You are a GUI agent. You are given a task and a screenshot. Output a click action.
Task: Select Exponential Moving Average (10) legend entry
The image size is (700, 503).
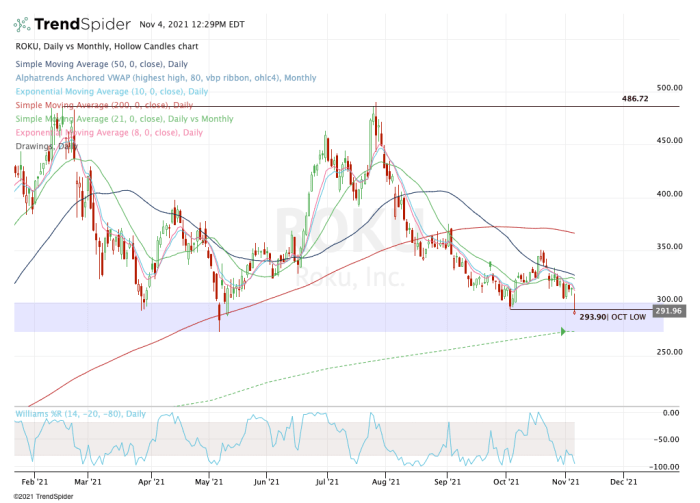tap(112, 91)
